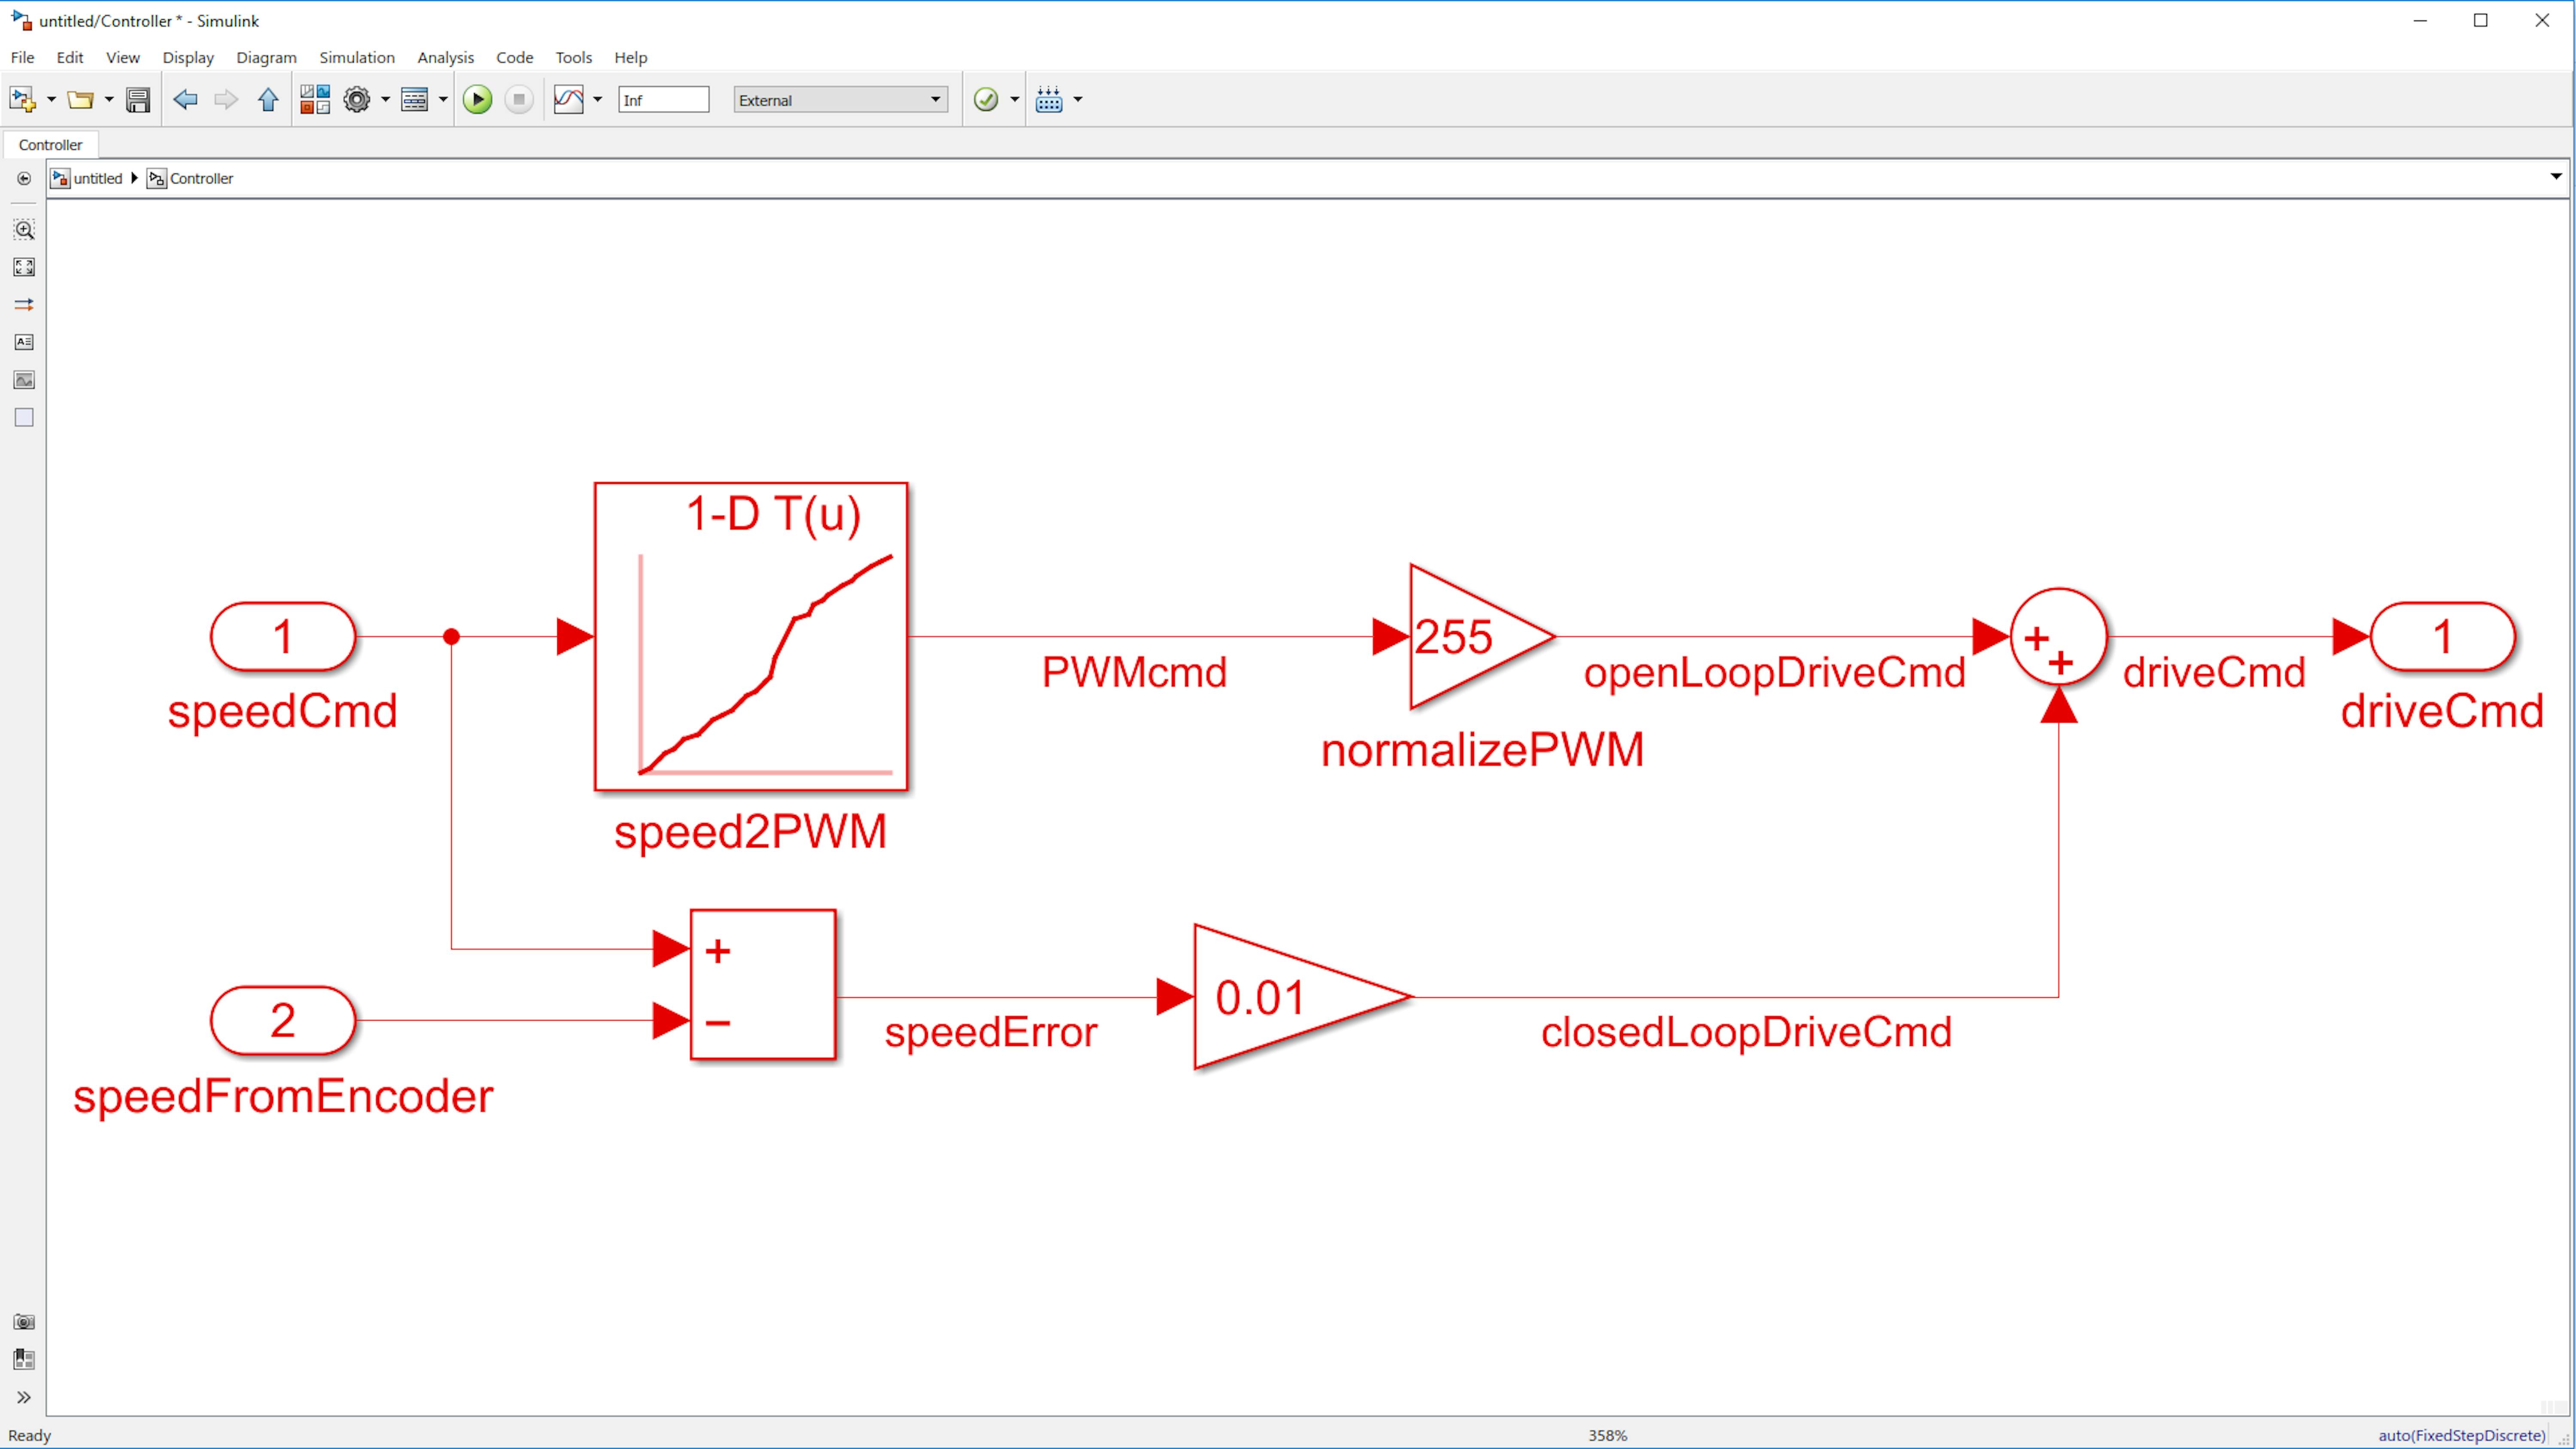Click Fit to View palette icon
Image resolution: width=2576 pixels, height=1449 pixels.
(24, 267)
